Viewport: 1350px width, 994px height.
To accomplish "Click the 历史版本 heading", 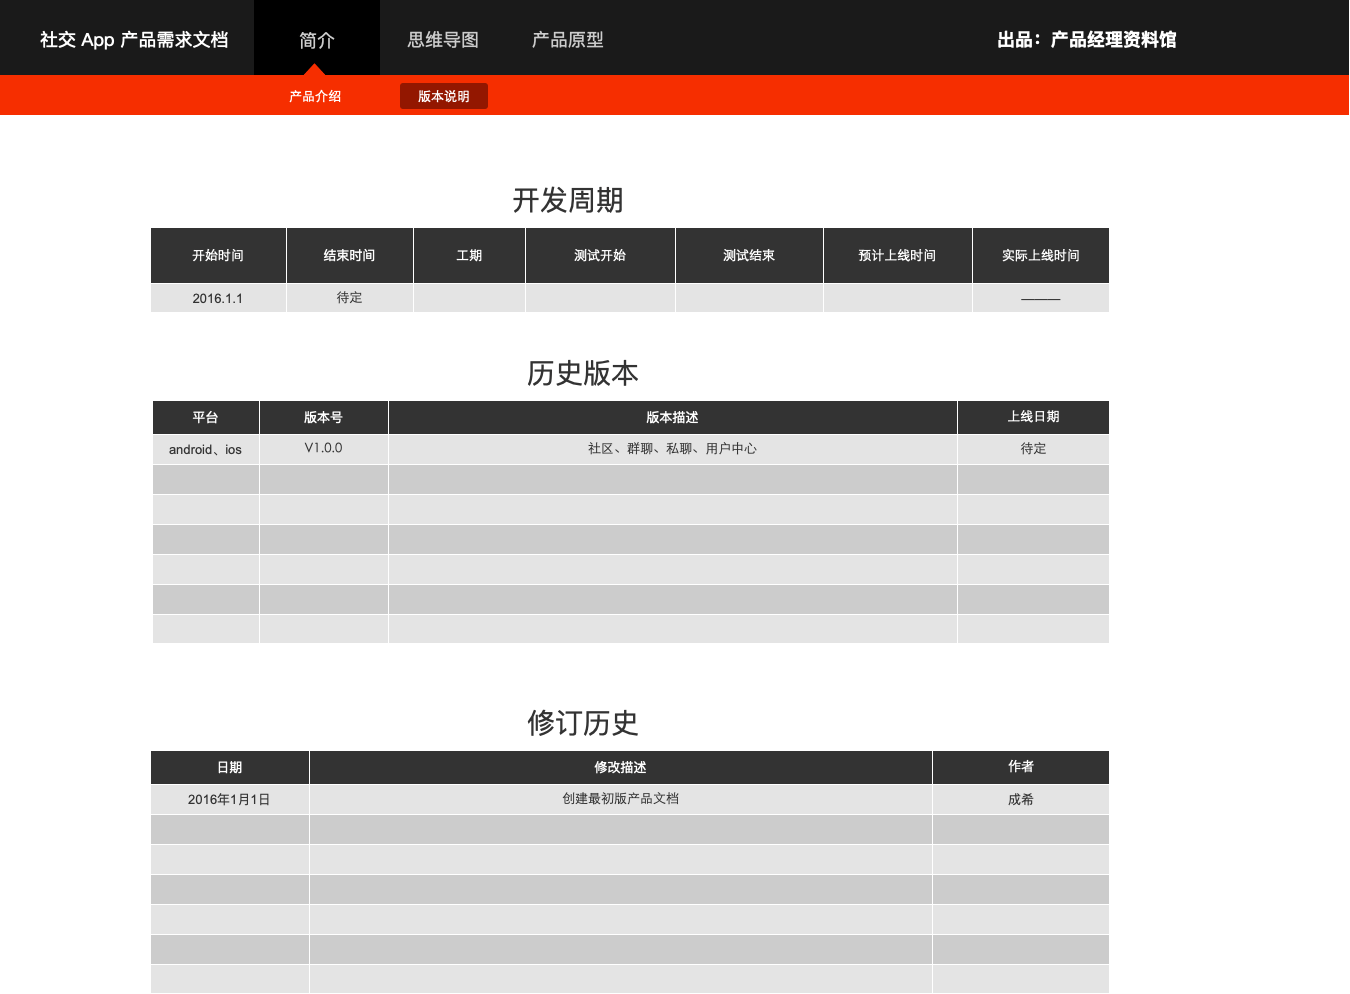I will (583, 373).
